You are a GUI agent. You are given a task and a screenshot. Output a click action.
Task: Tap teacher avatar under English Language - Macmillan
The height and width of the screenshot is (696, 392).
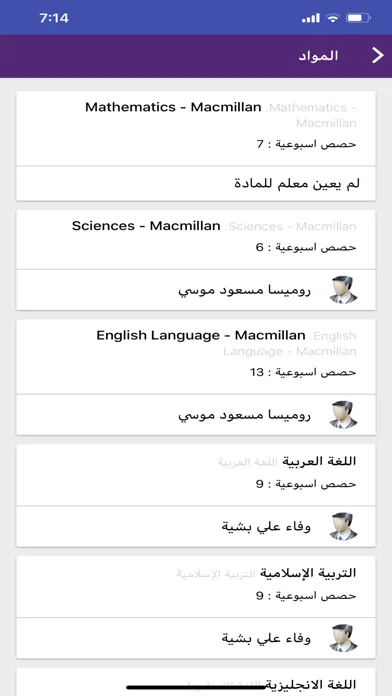click(343, 415)
